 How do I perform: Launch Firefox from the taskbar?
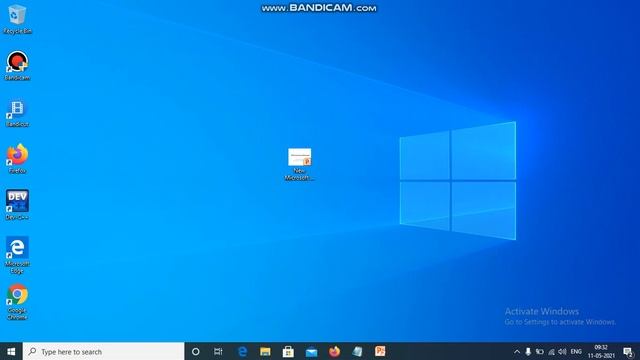tap(334, 351)
